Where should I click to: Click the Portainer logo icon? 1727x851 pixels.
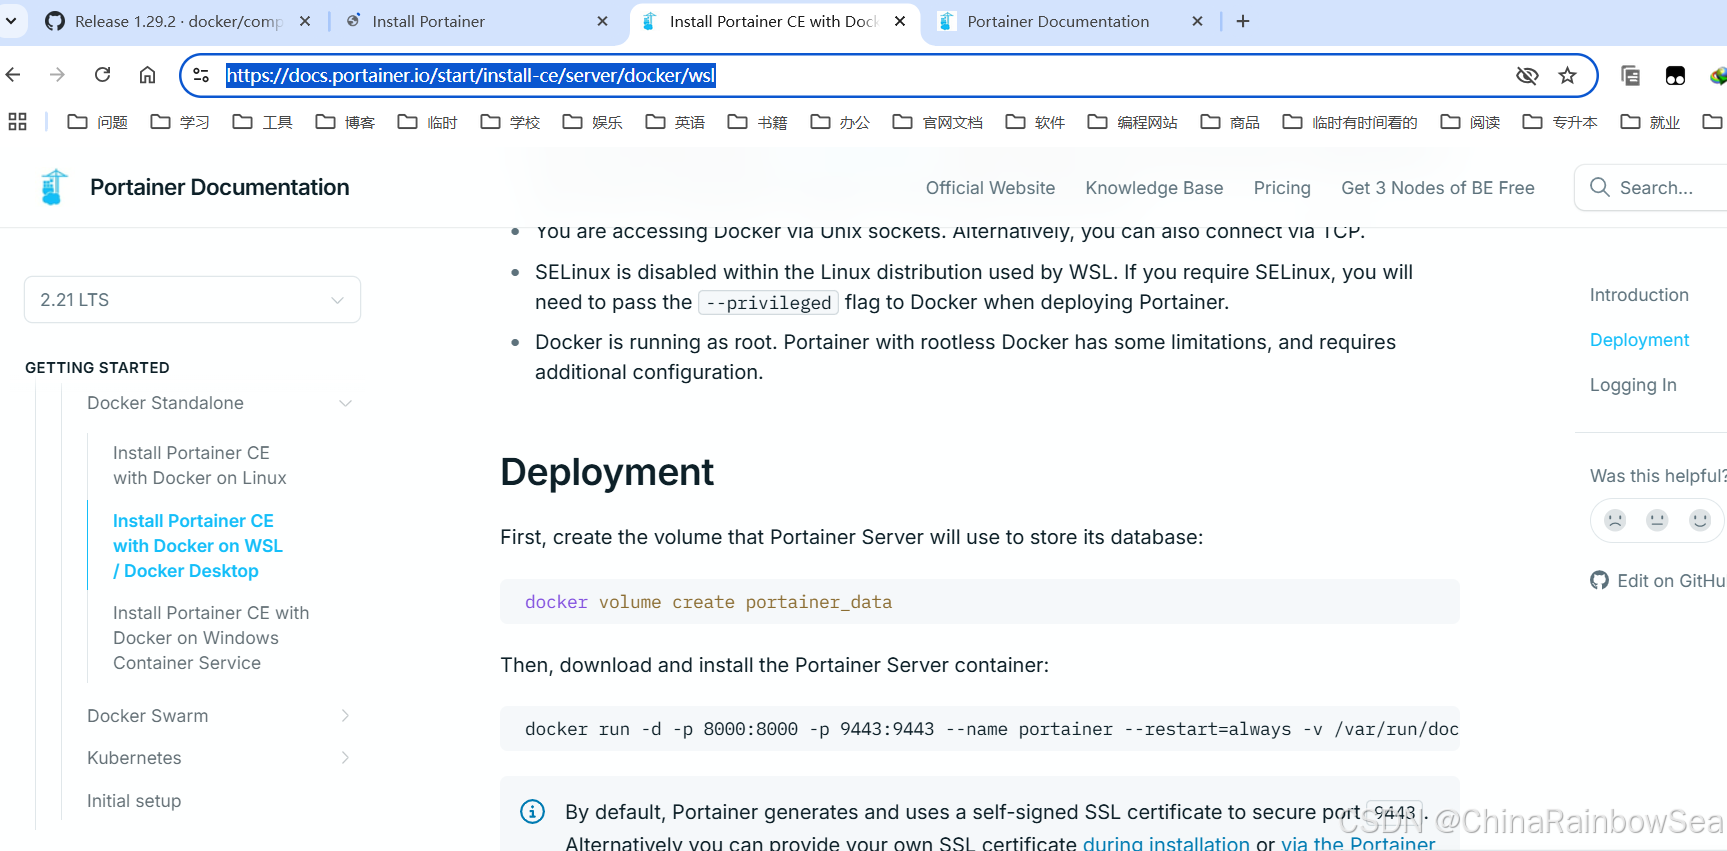53,187
